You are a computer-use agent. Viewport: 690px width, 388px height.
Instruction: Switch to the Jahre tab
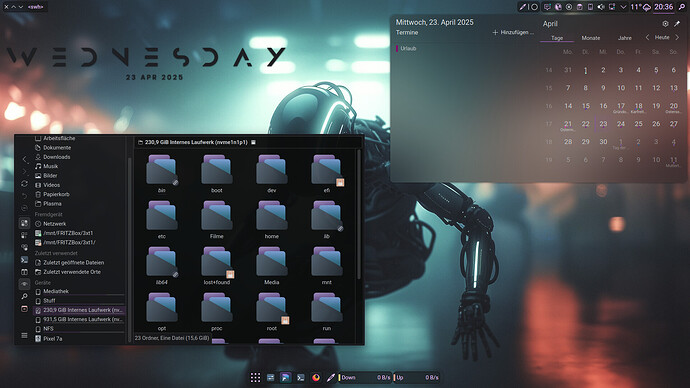(625, 38)
